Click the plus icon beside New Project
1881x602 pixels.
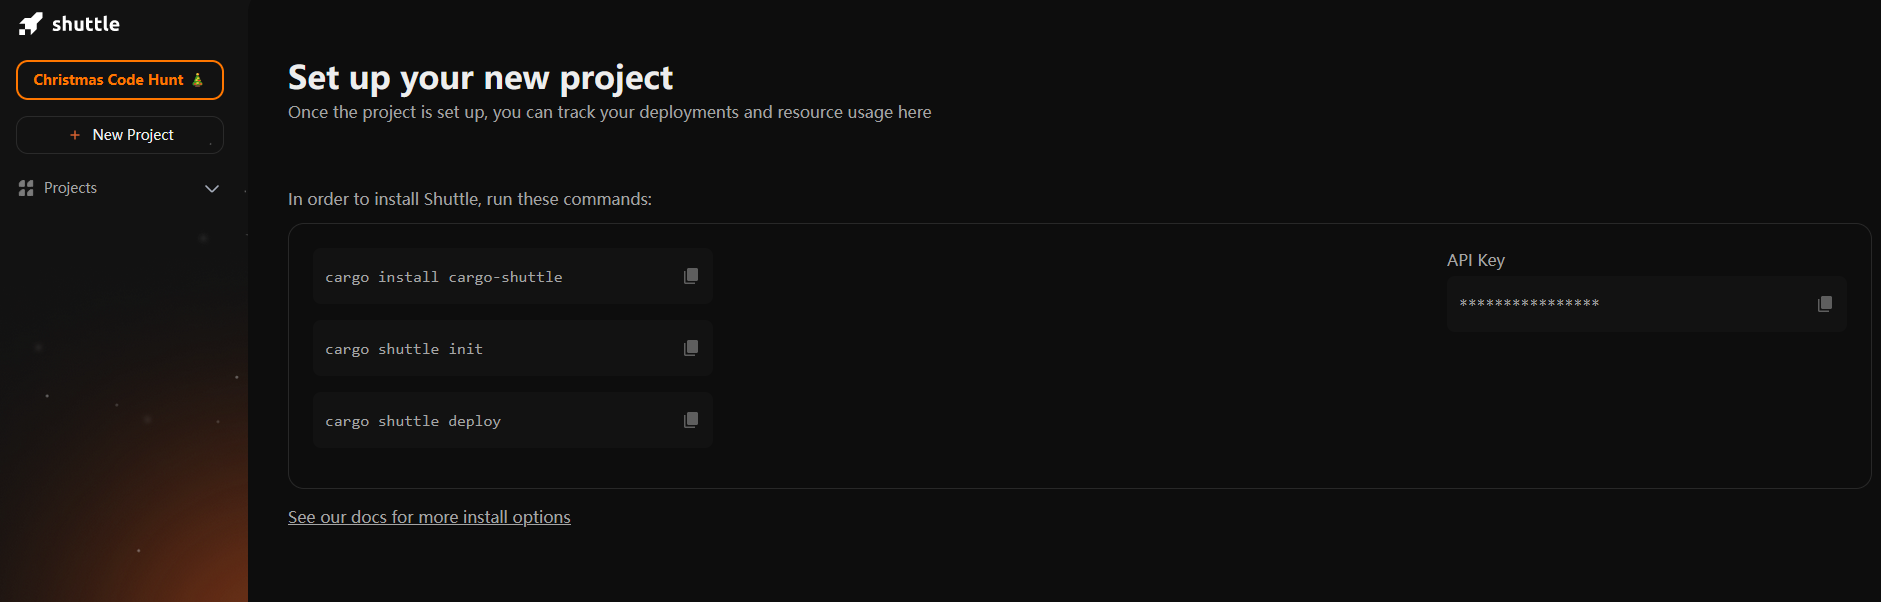[x=75, y=135]
